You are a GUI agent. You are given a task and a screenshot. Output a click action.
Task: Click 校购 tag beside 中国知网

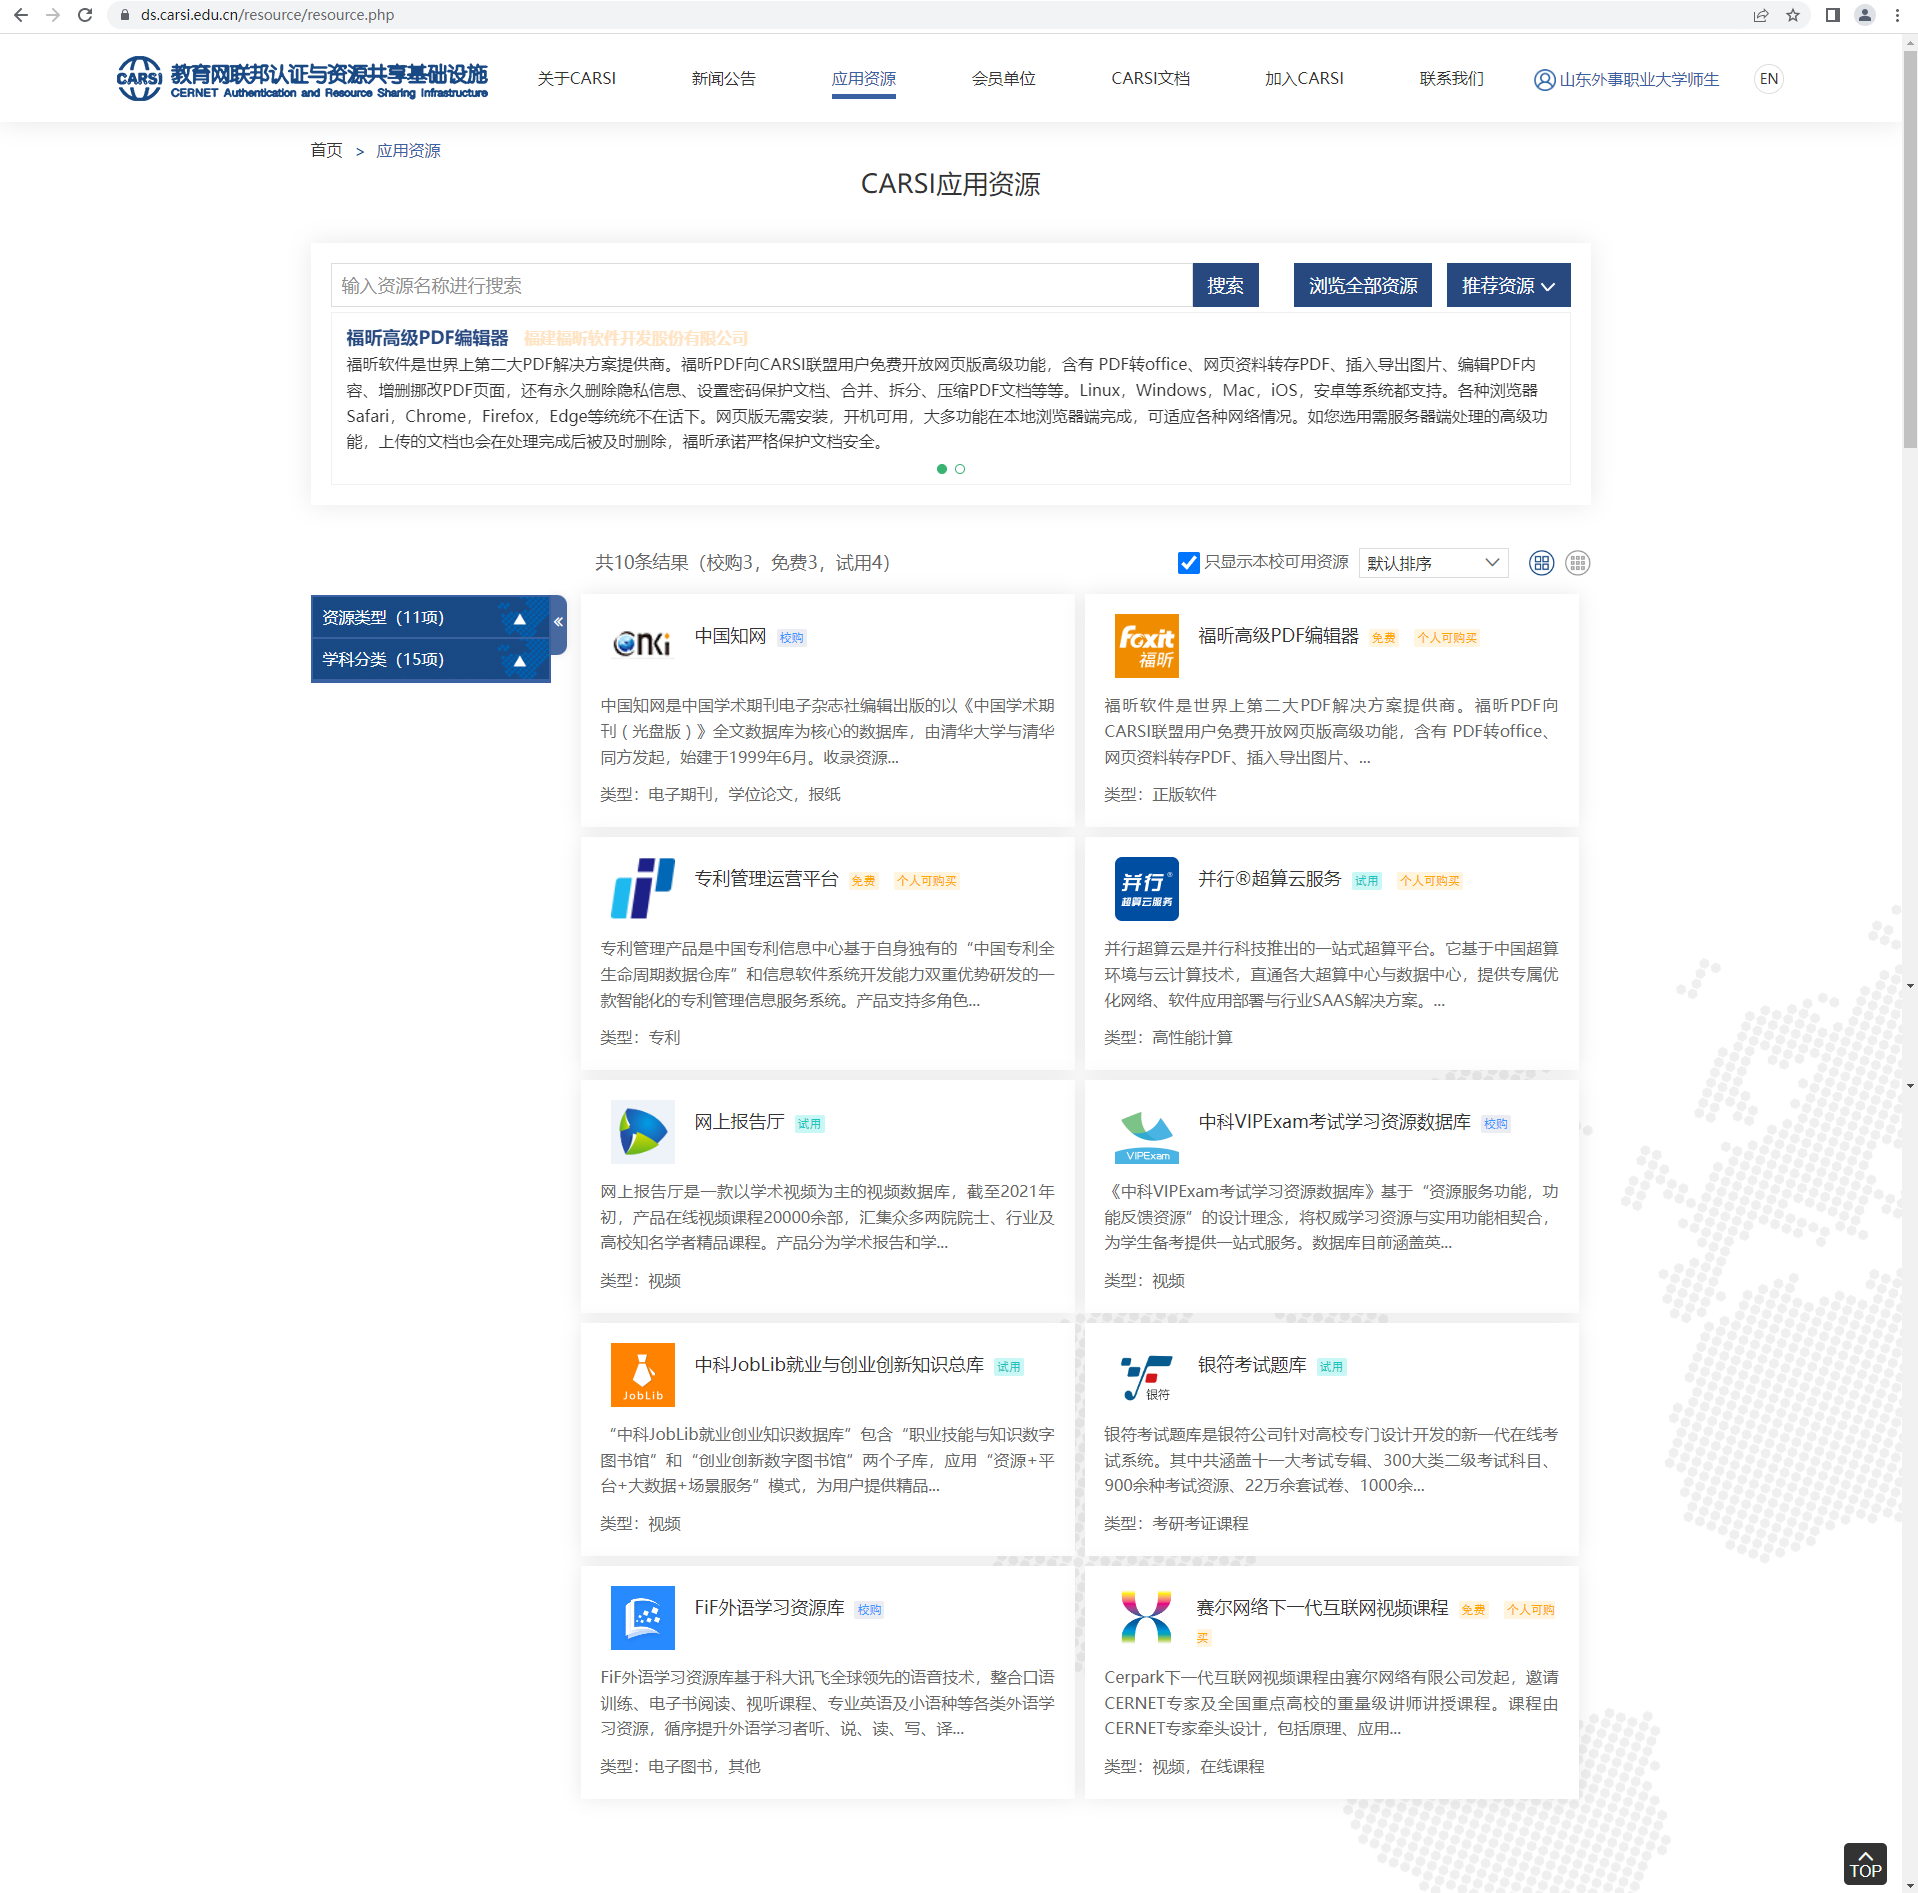(x=791, y=638)
